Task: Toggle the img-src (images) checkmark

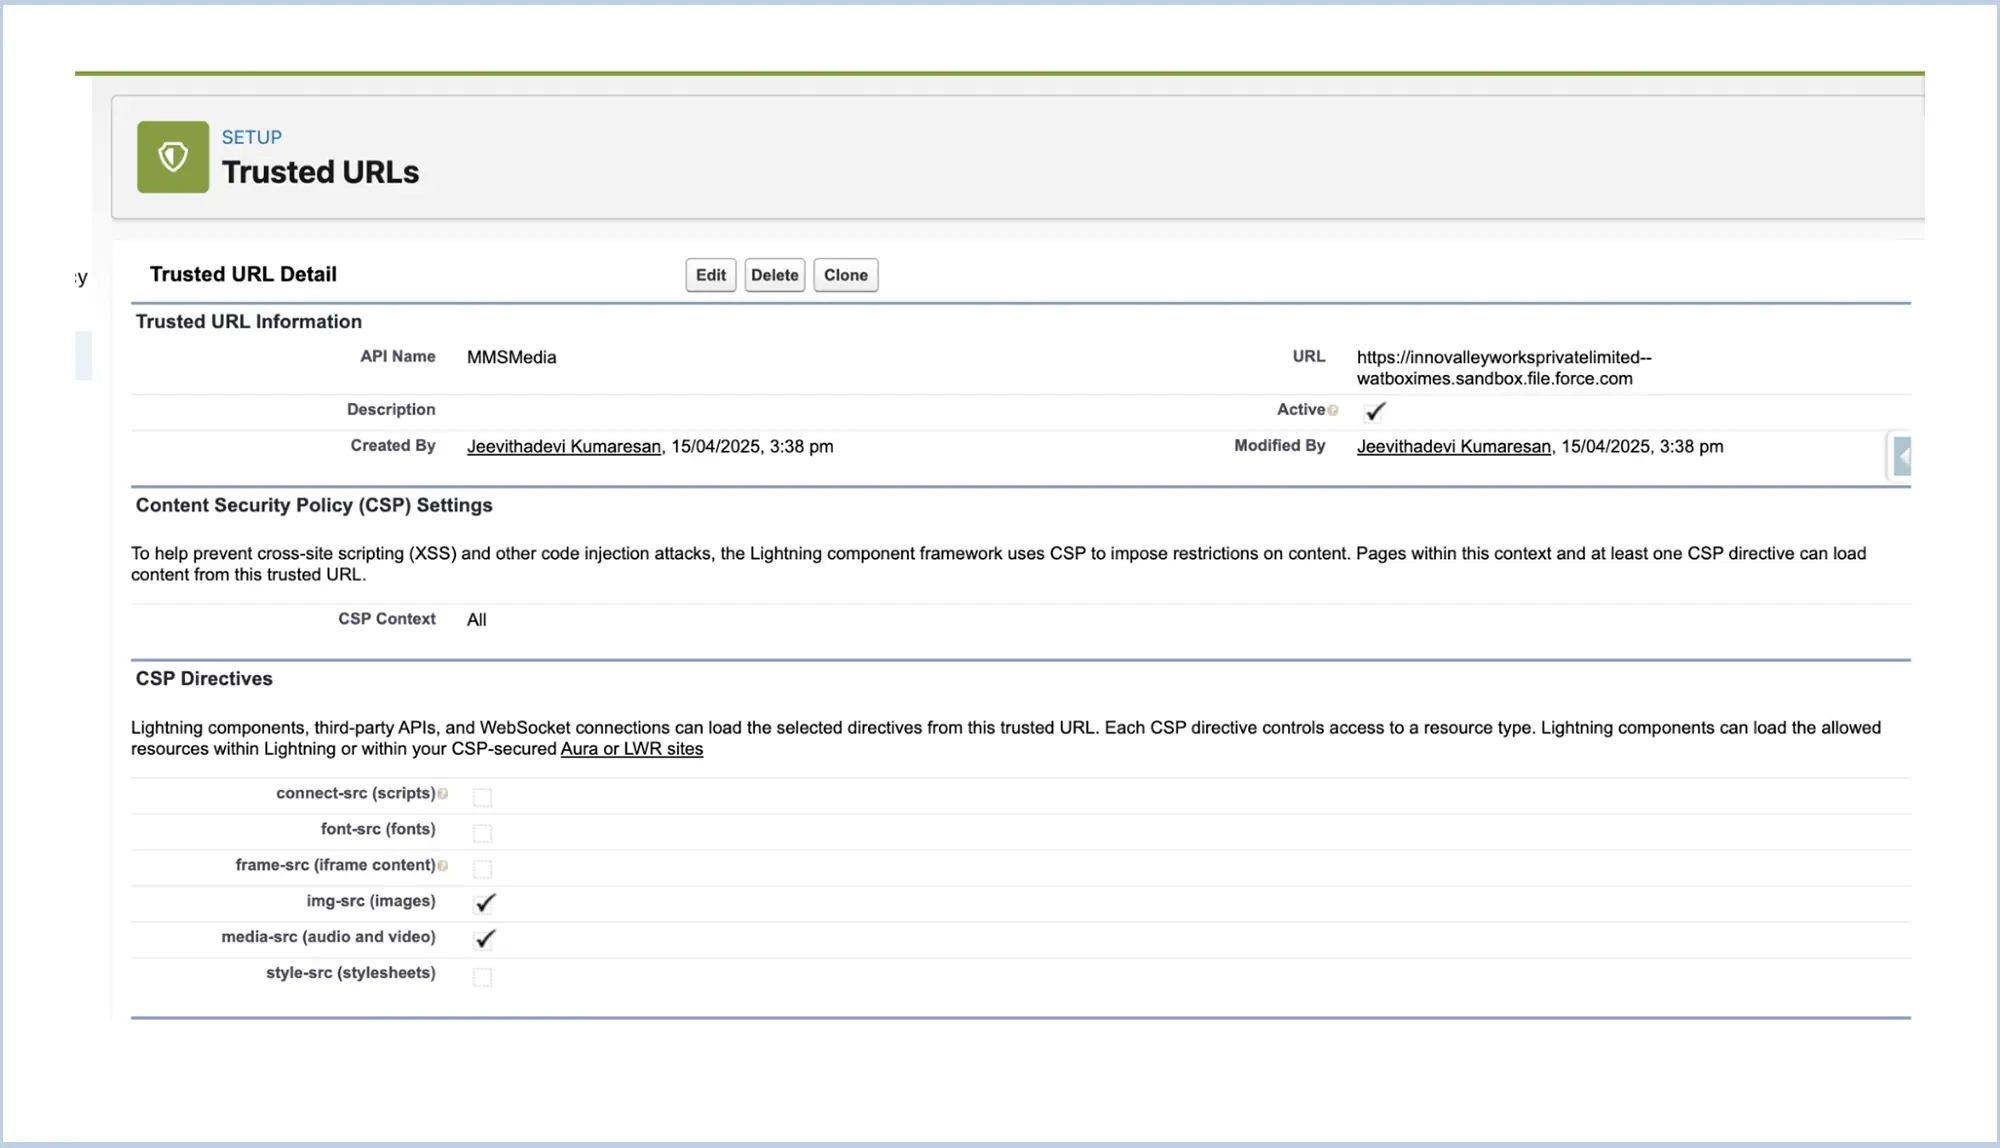Action: click(485, 903)
